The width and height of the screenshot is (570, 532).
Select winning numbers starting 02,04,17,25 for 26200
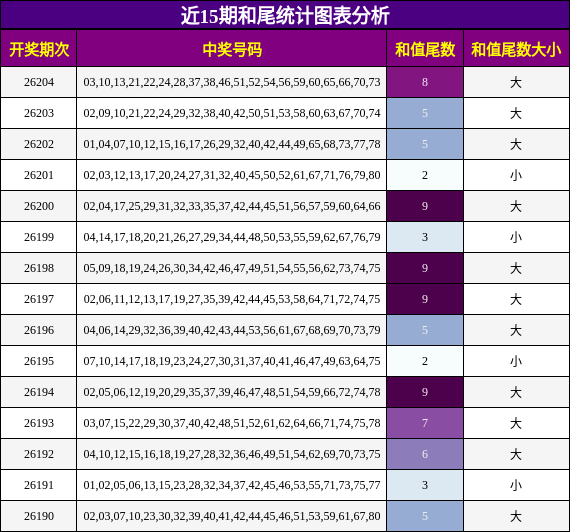pos(232,206)
